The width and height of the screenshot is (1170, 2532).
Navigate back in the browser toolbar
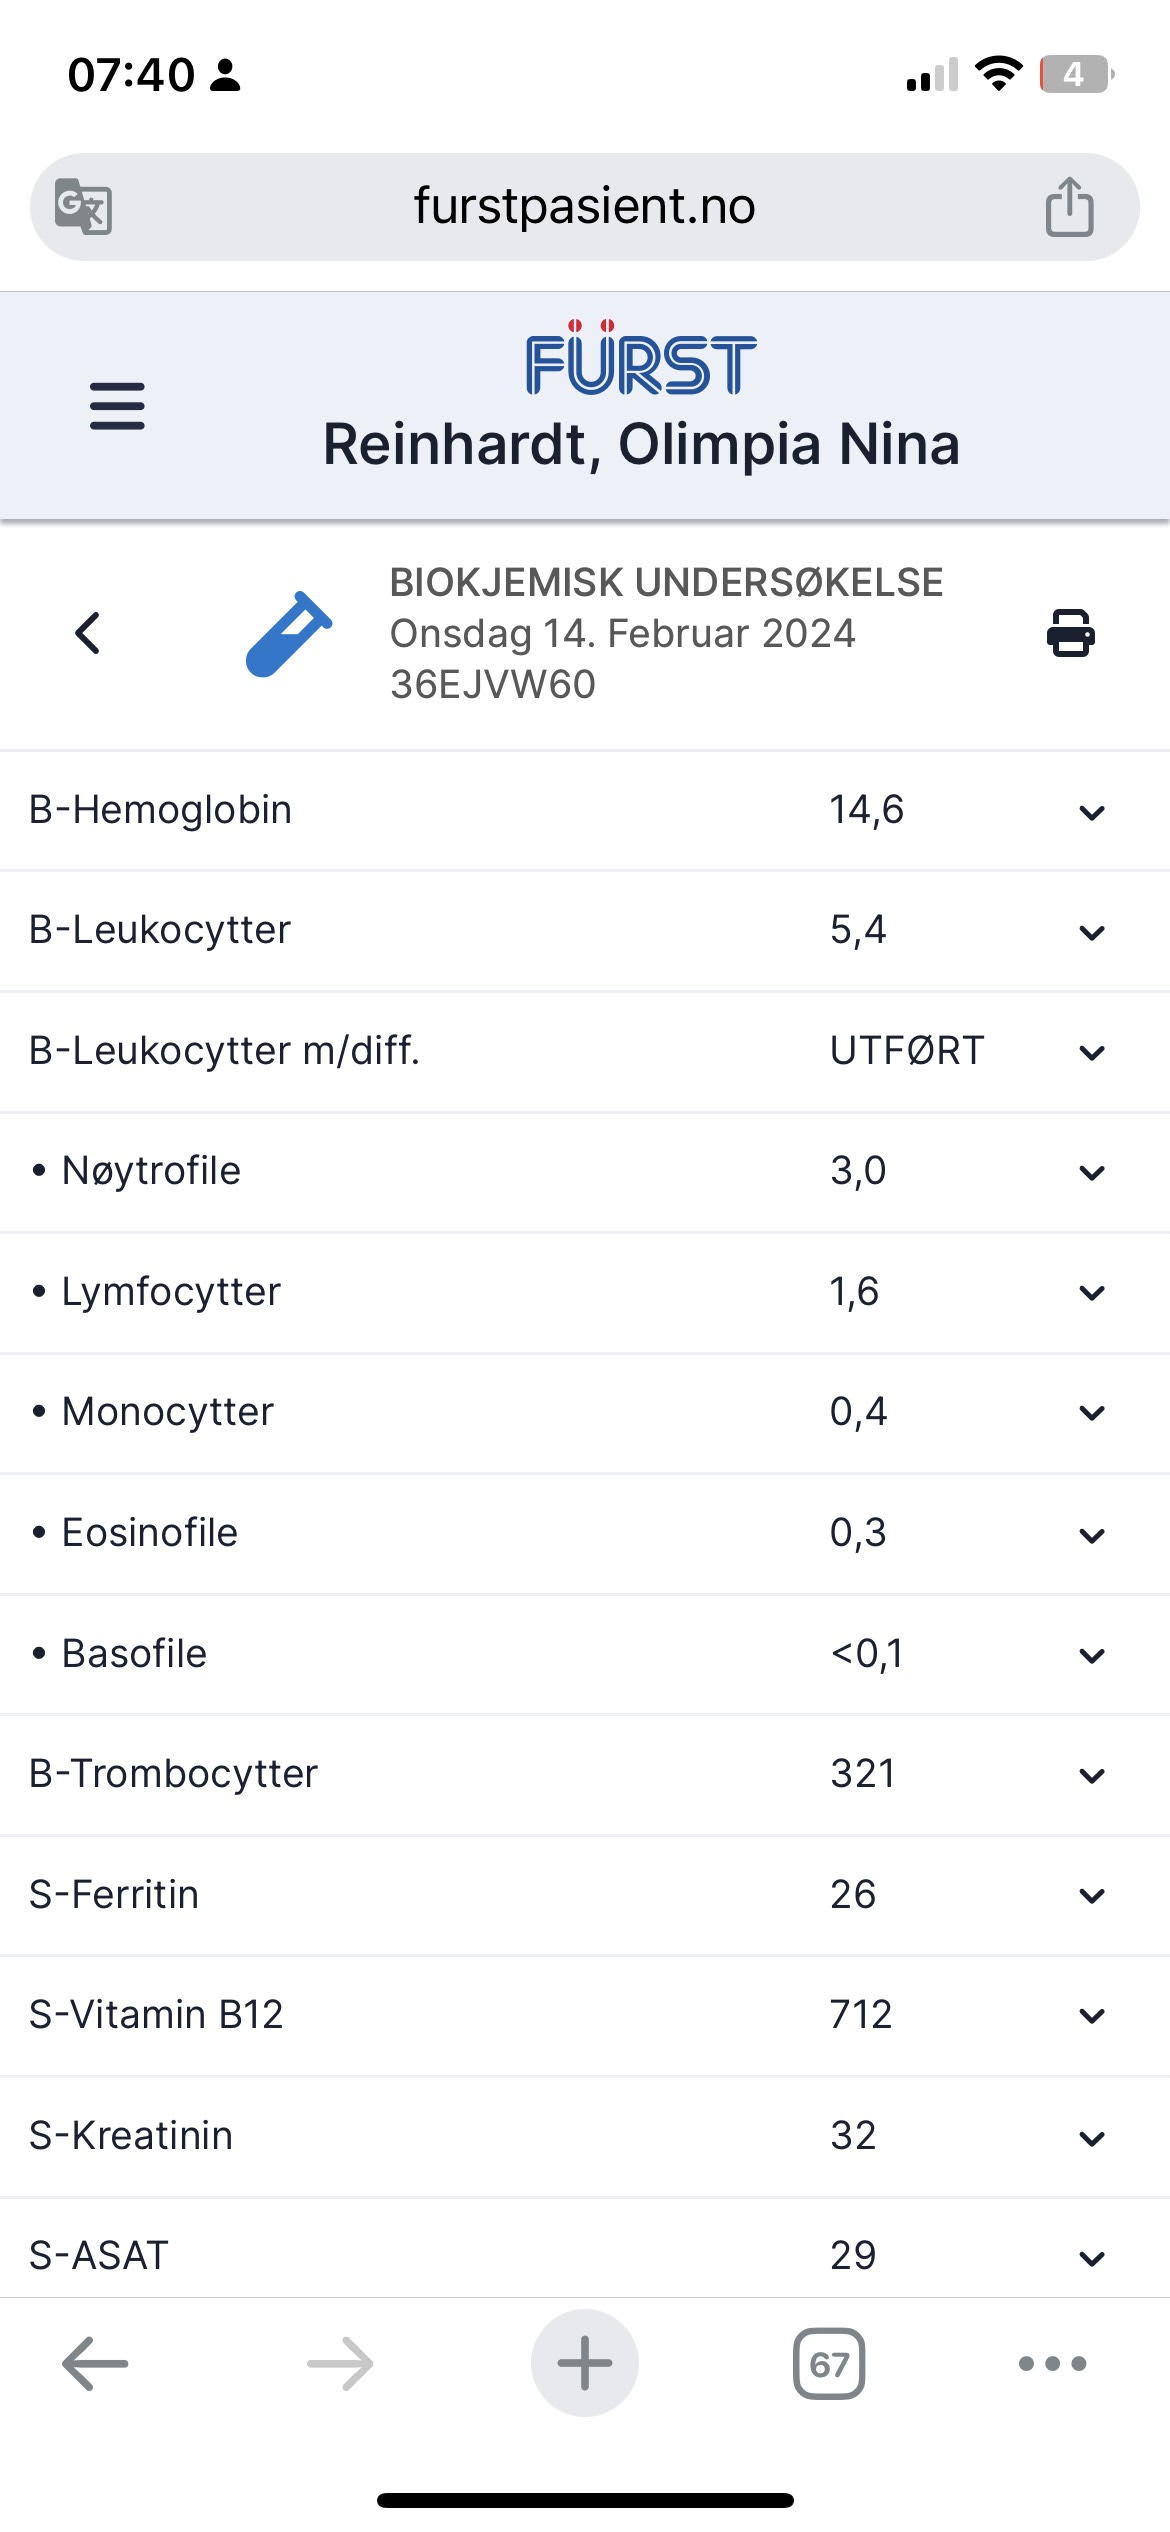95,2363
